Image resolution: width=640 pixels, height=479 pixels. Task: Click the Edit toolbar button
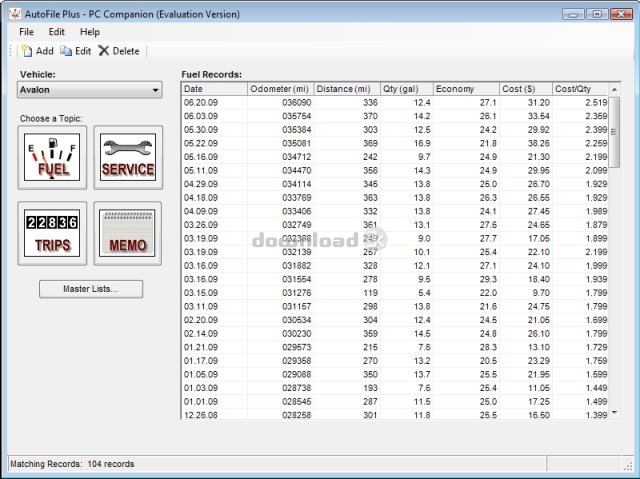[x=76, y=51]
